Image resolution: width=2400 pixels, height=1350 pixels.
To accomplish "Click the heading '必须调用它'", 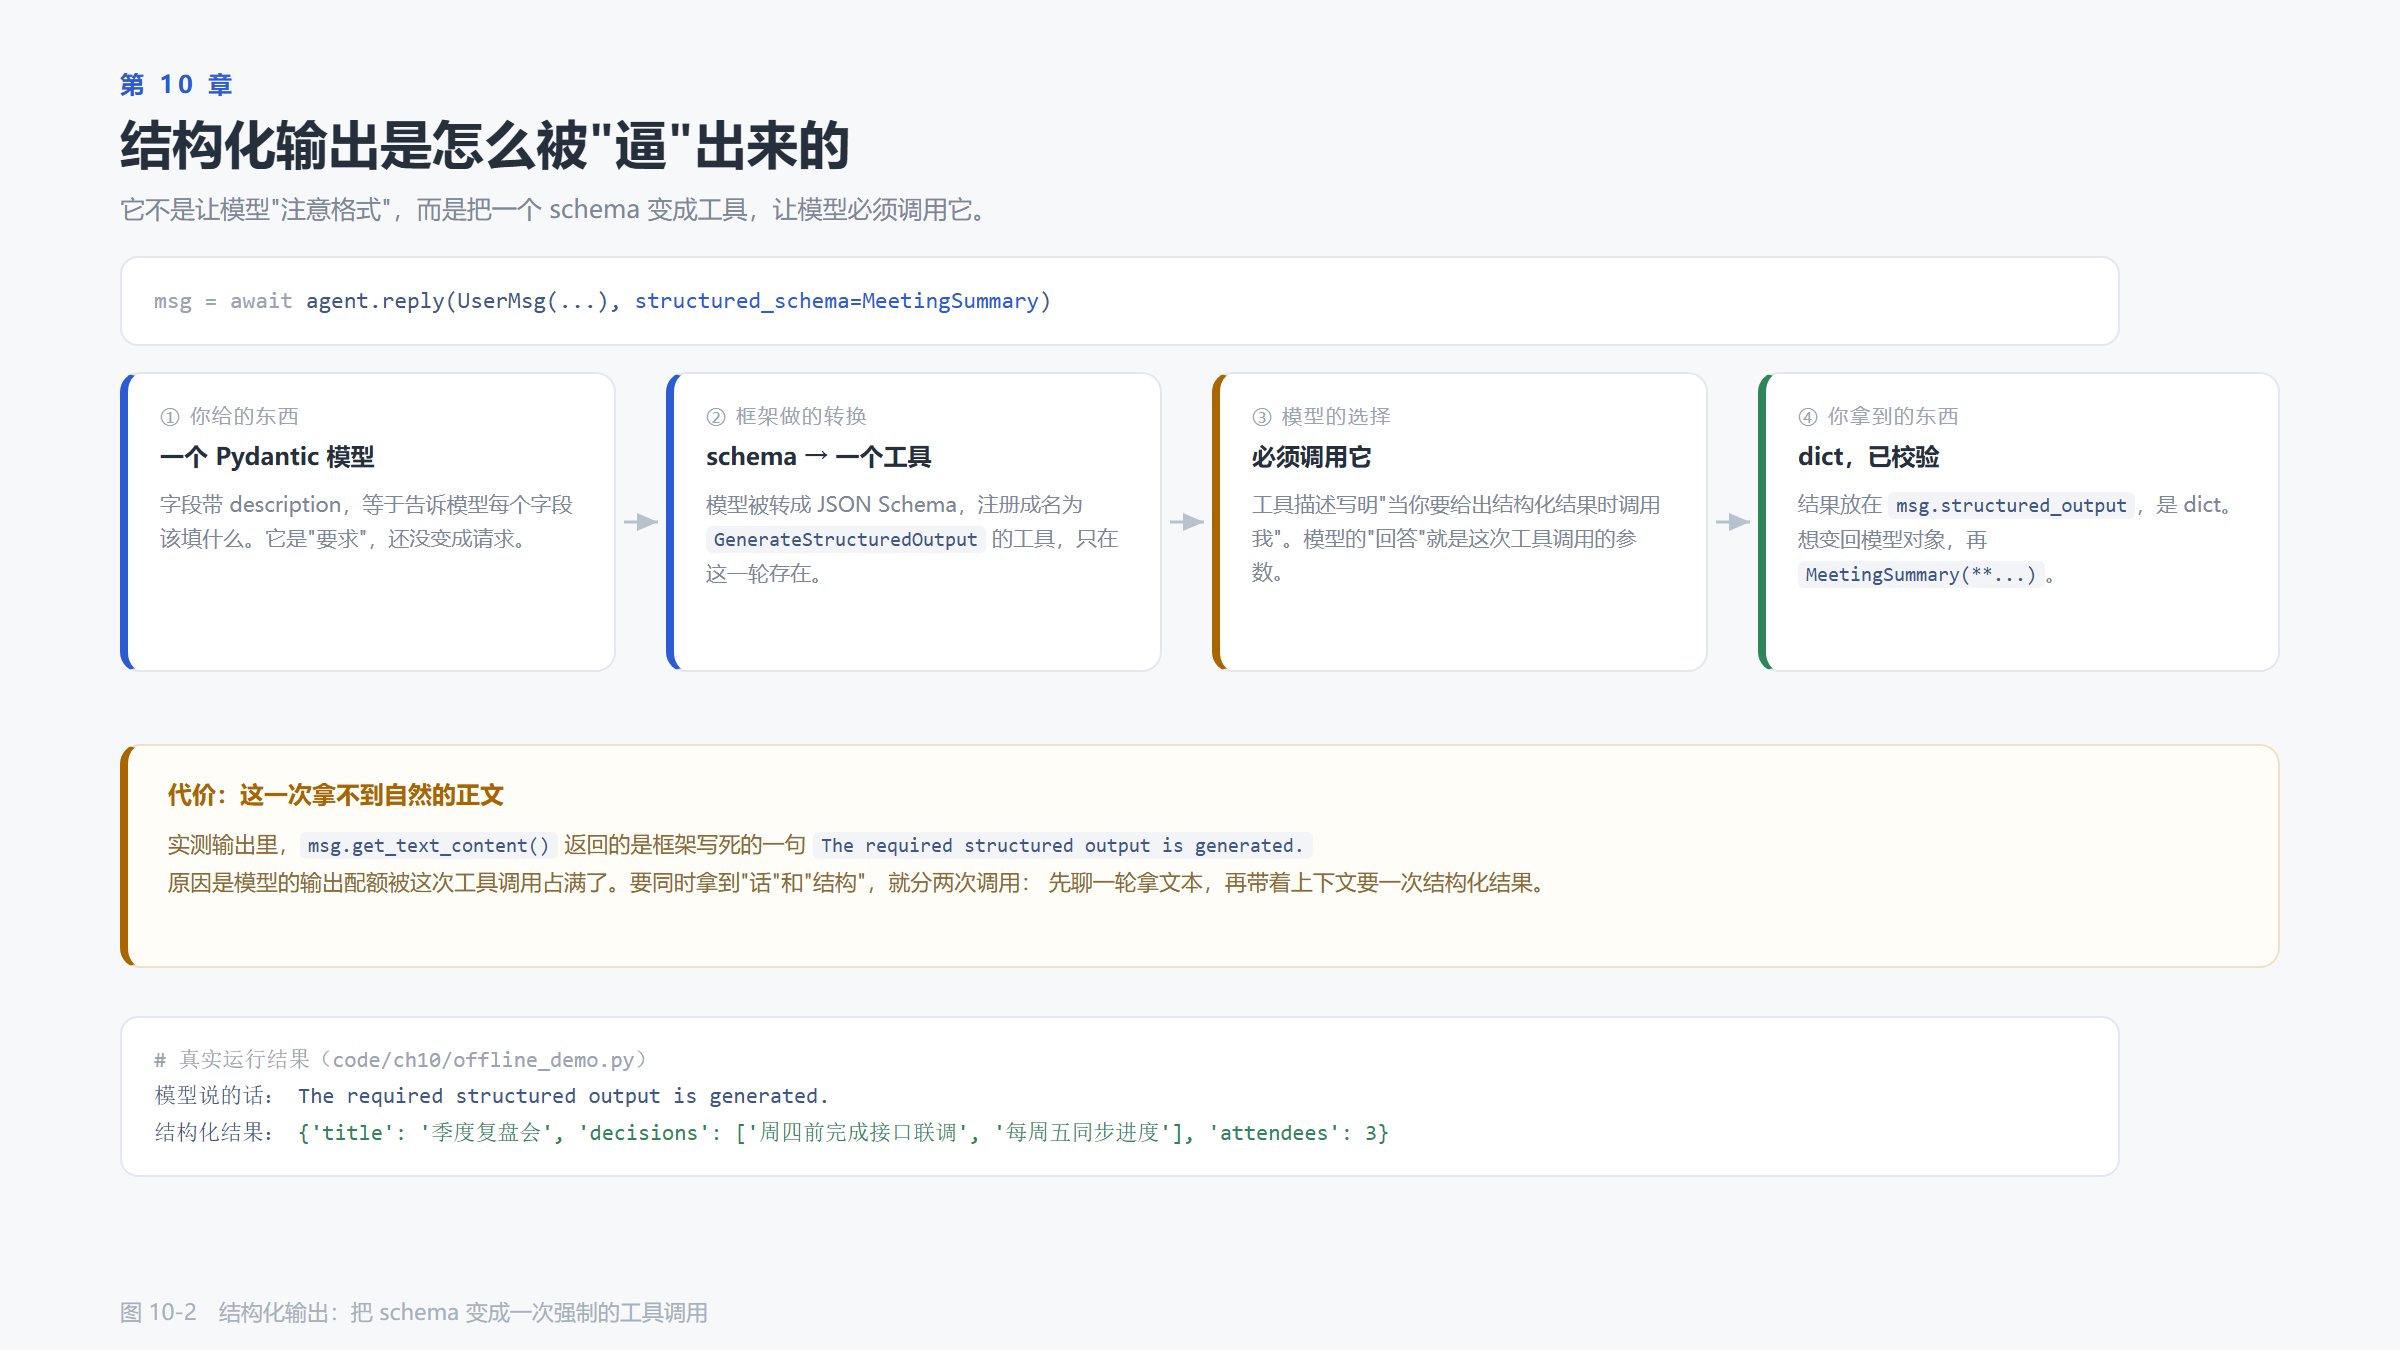I will coord(1311,457).
